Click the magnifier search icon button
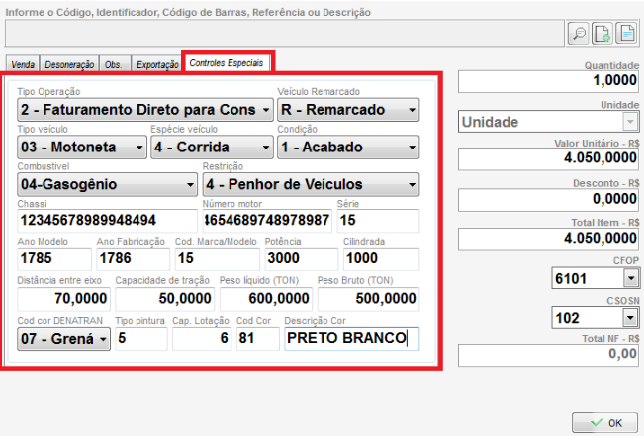This screenshot has height=436, width=644. click(x=579, y=33)
